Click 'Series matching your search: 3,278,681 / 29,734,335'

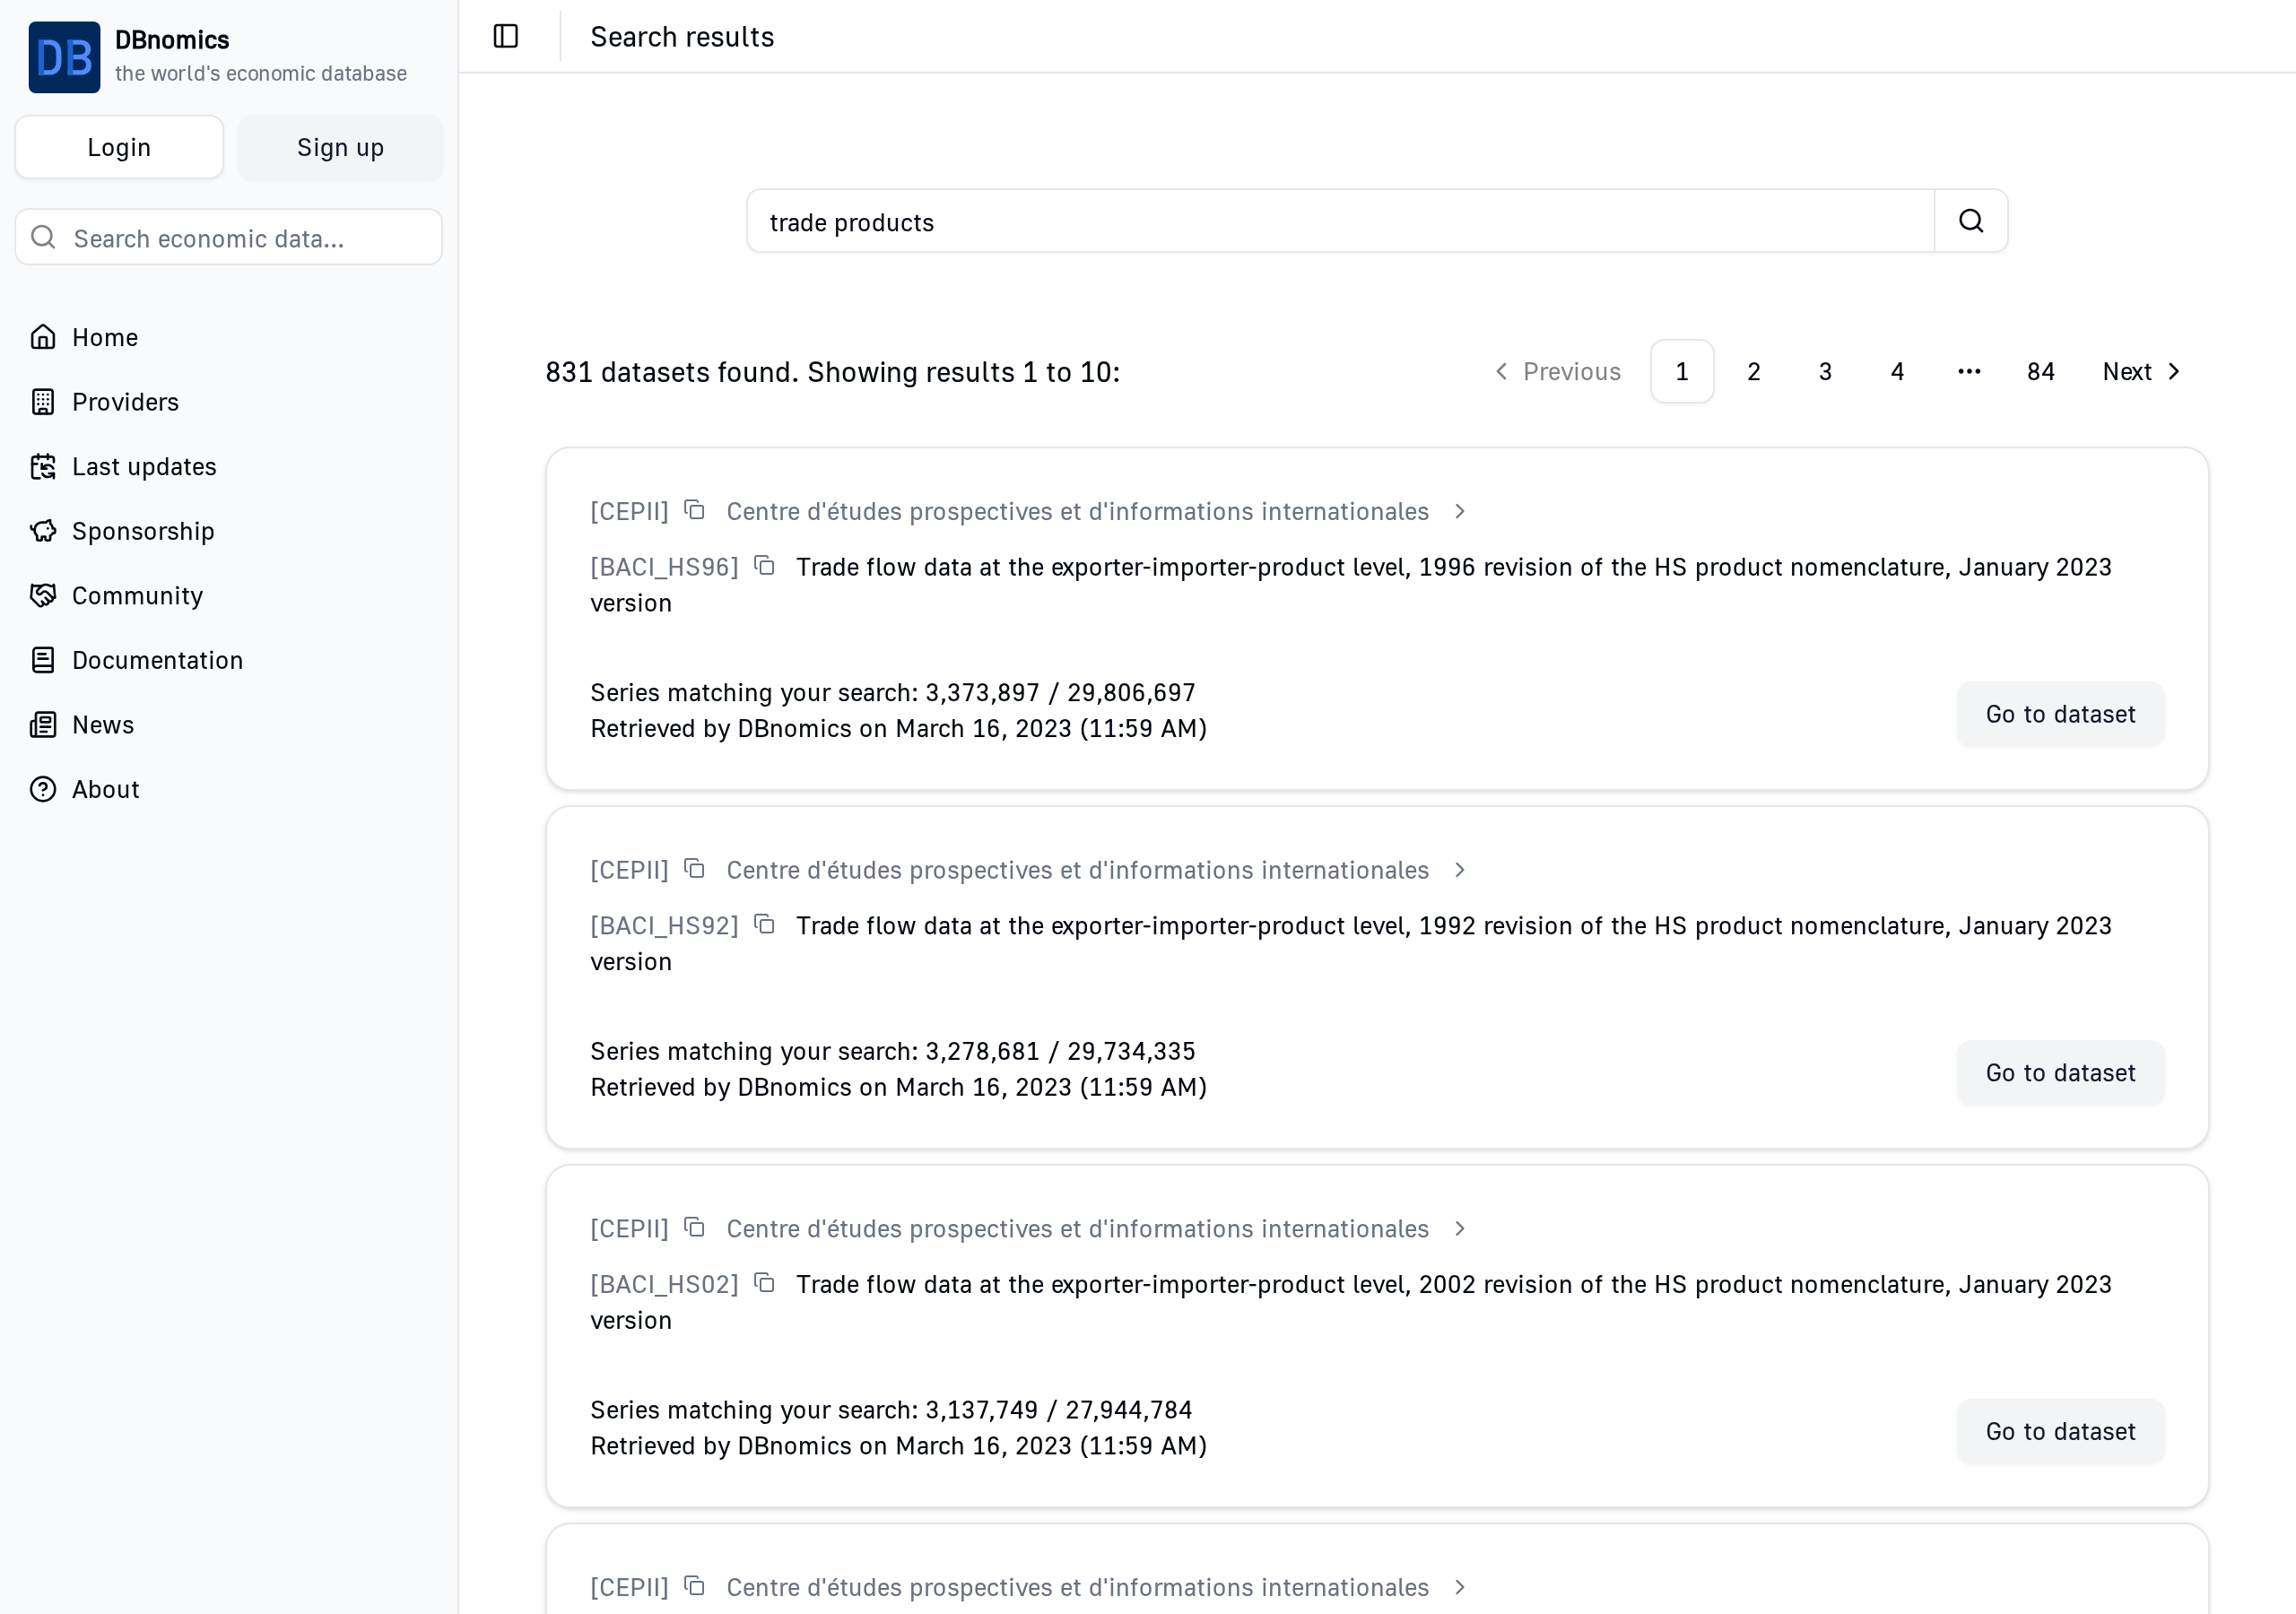[892, 1051]
